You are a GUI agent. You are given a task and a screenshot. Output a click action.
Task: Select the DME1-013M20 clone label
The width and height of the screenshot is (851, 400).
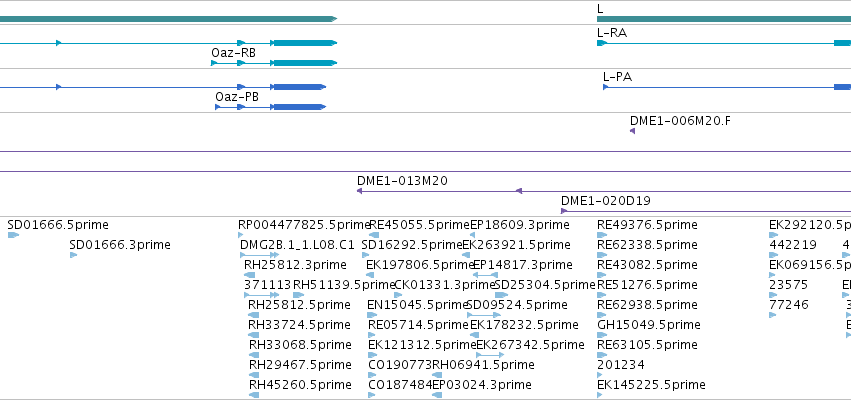402,181
